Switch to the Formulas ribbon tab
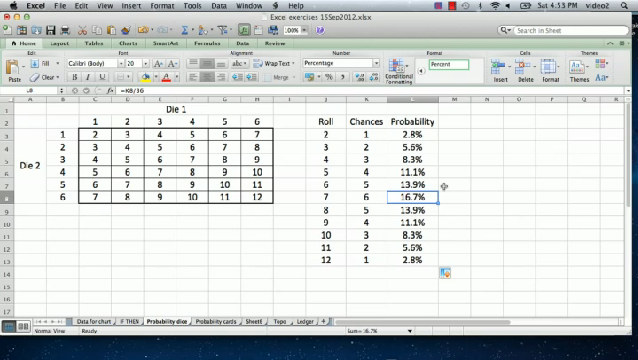 click(207, 43)
